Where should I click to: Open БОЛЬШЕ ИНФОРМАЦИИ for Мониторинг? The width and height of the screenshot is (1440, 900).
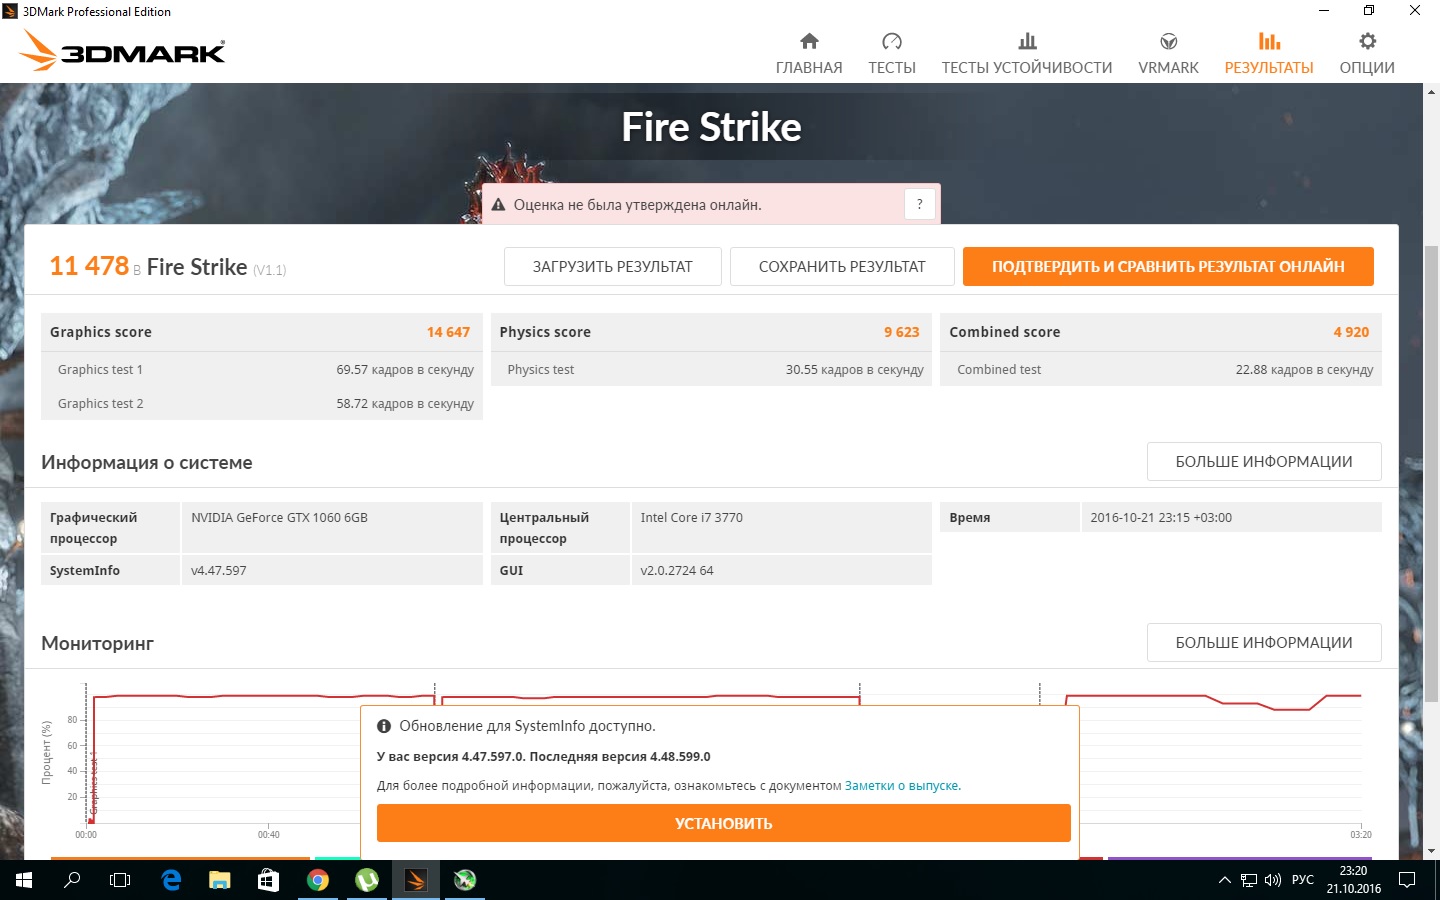click(1264, 643)
